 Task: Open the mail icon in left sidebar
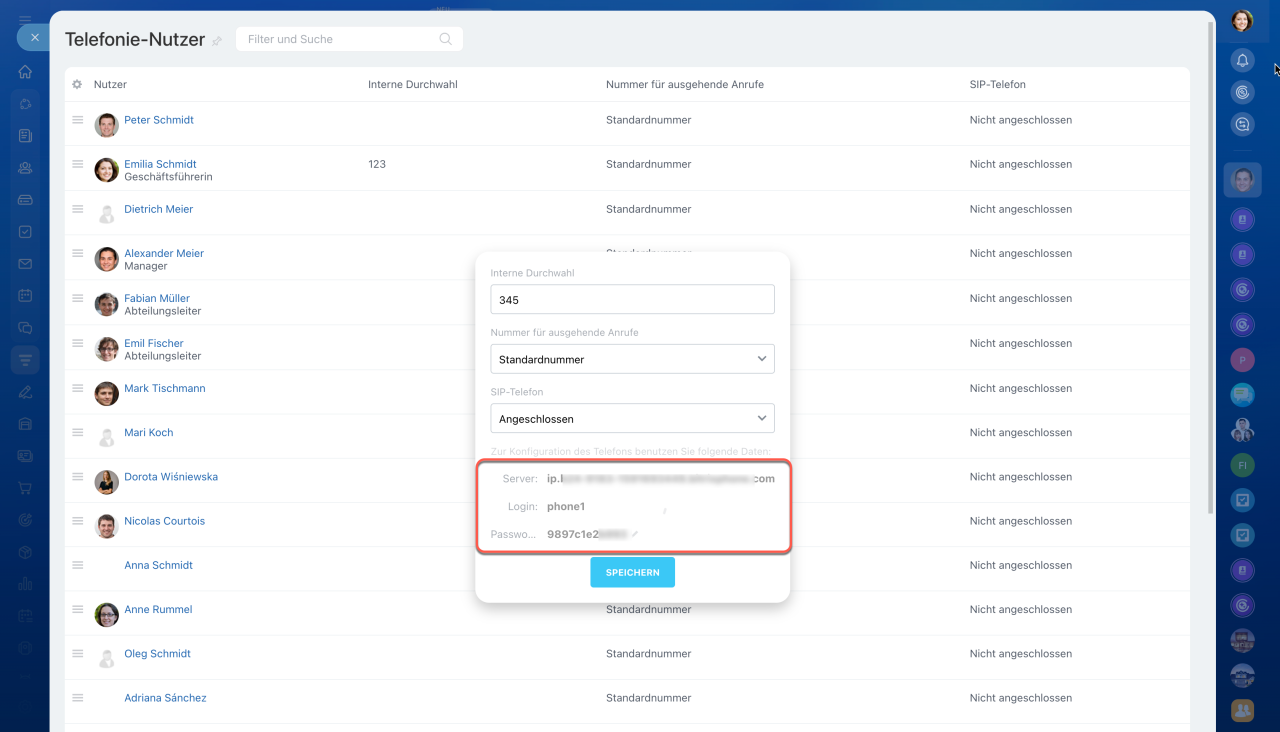tap(25, 264)
